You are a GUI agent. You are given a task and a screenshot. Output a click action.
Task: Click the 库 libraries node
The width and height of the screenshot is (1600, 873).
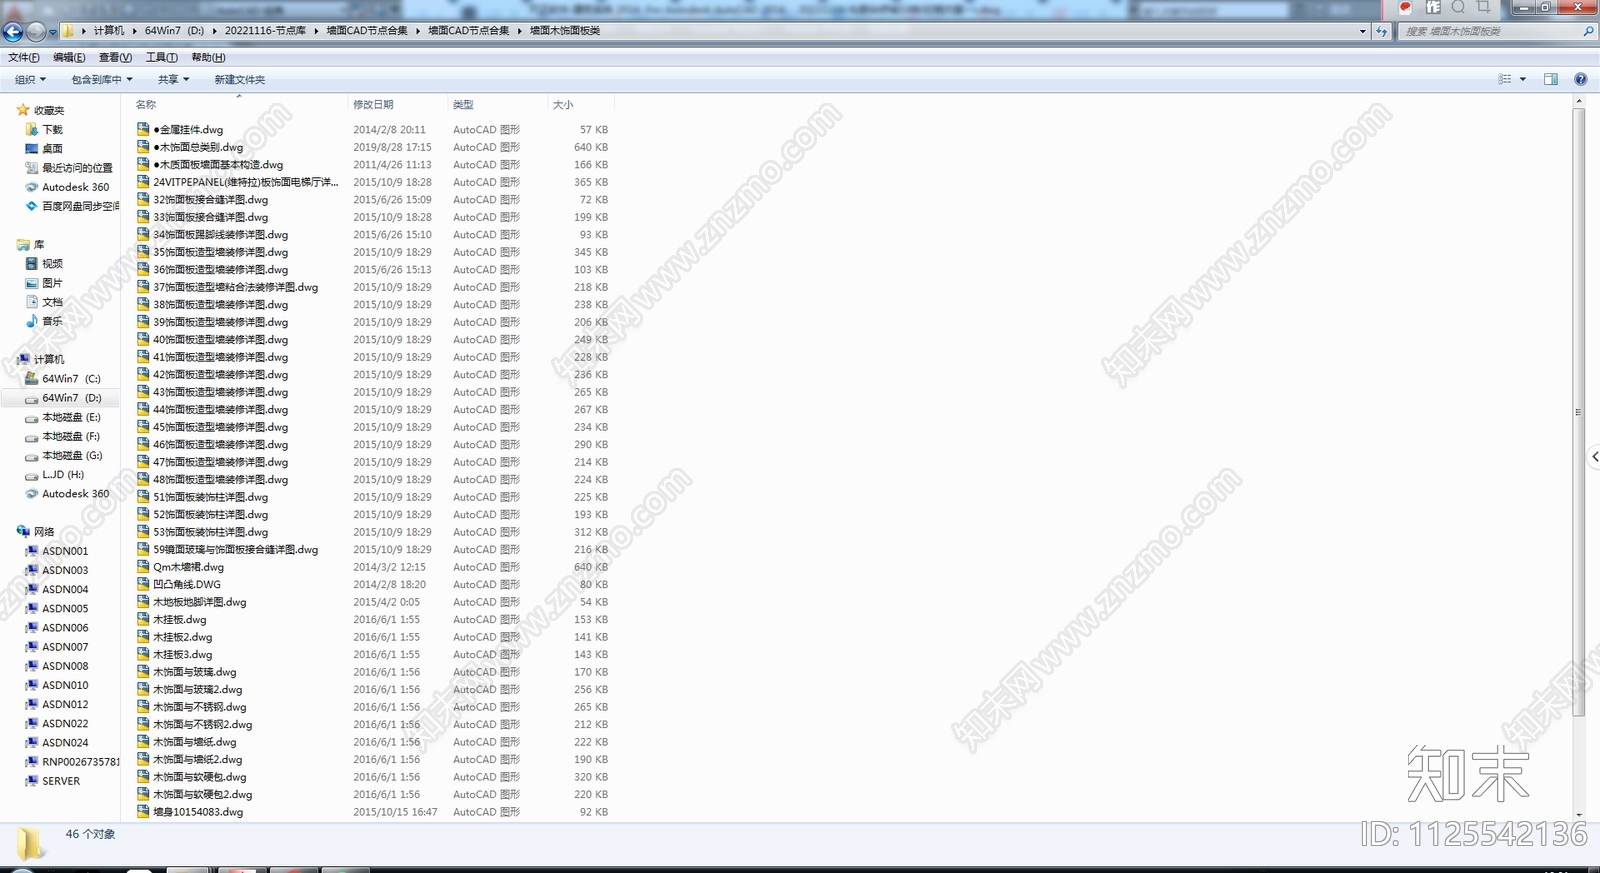39,244
